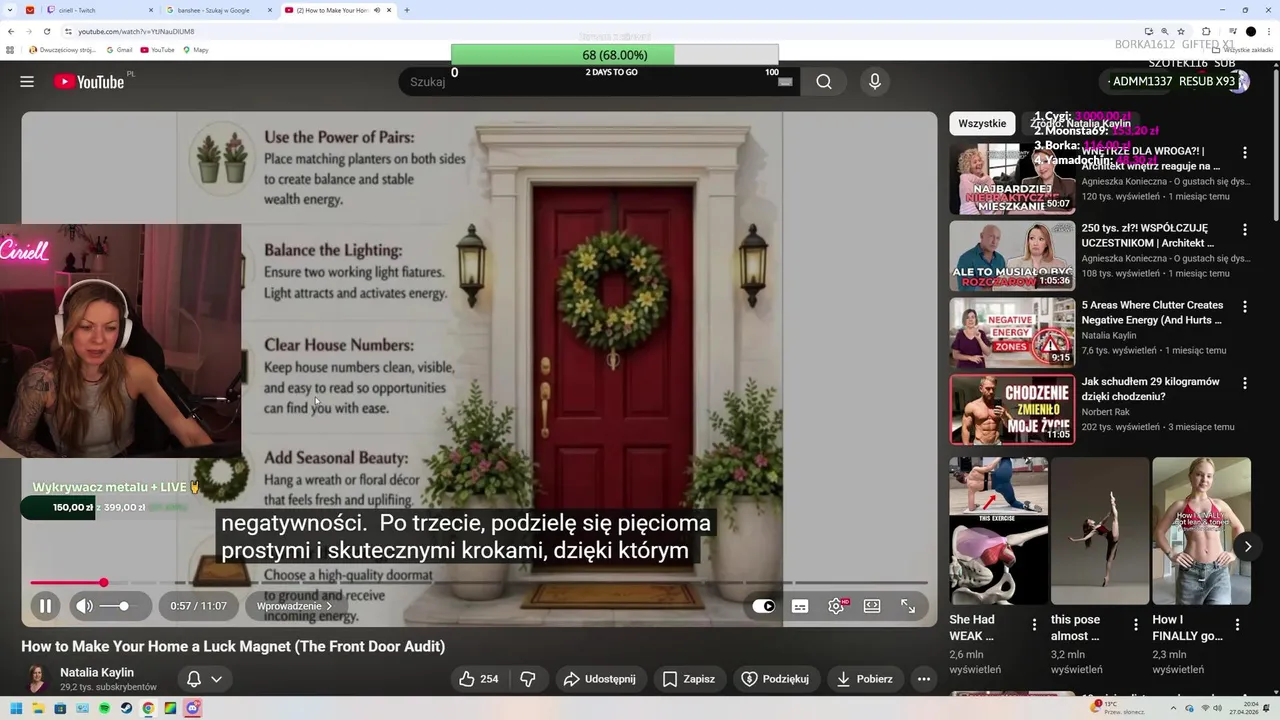Go to YouTube home via logo
Screen dimensions: 1280x720
[89, 82]
